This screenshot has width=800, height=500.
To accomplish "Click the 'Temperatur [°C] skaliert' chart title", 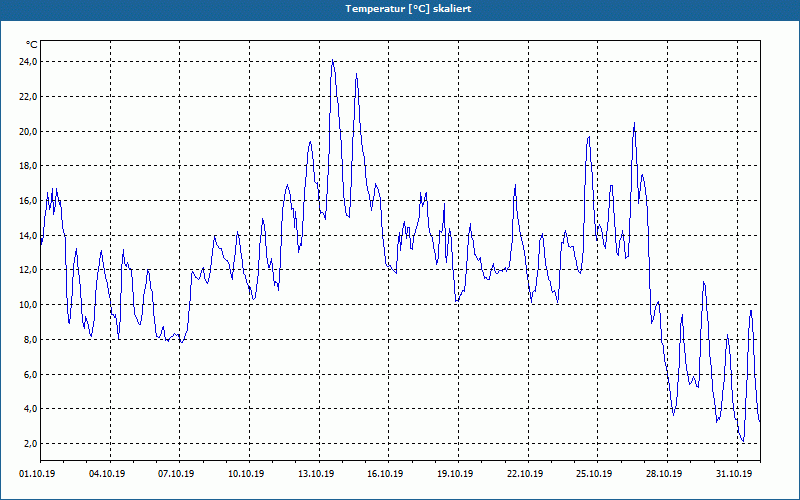I will 408,9.
